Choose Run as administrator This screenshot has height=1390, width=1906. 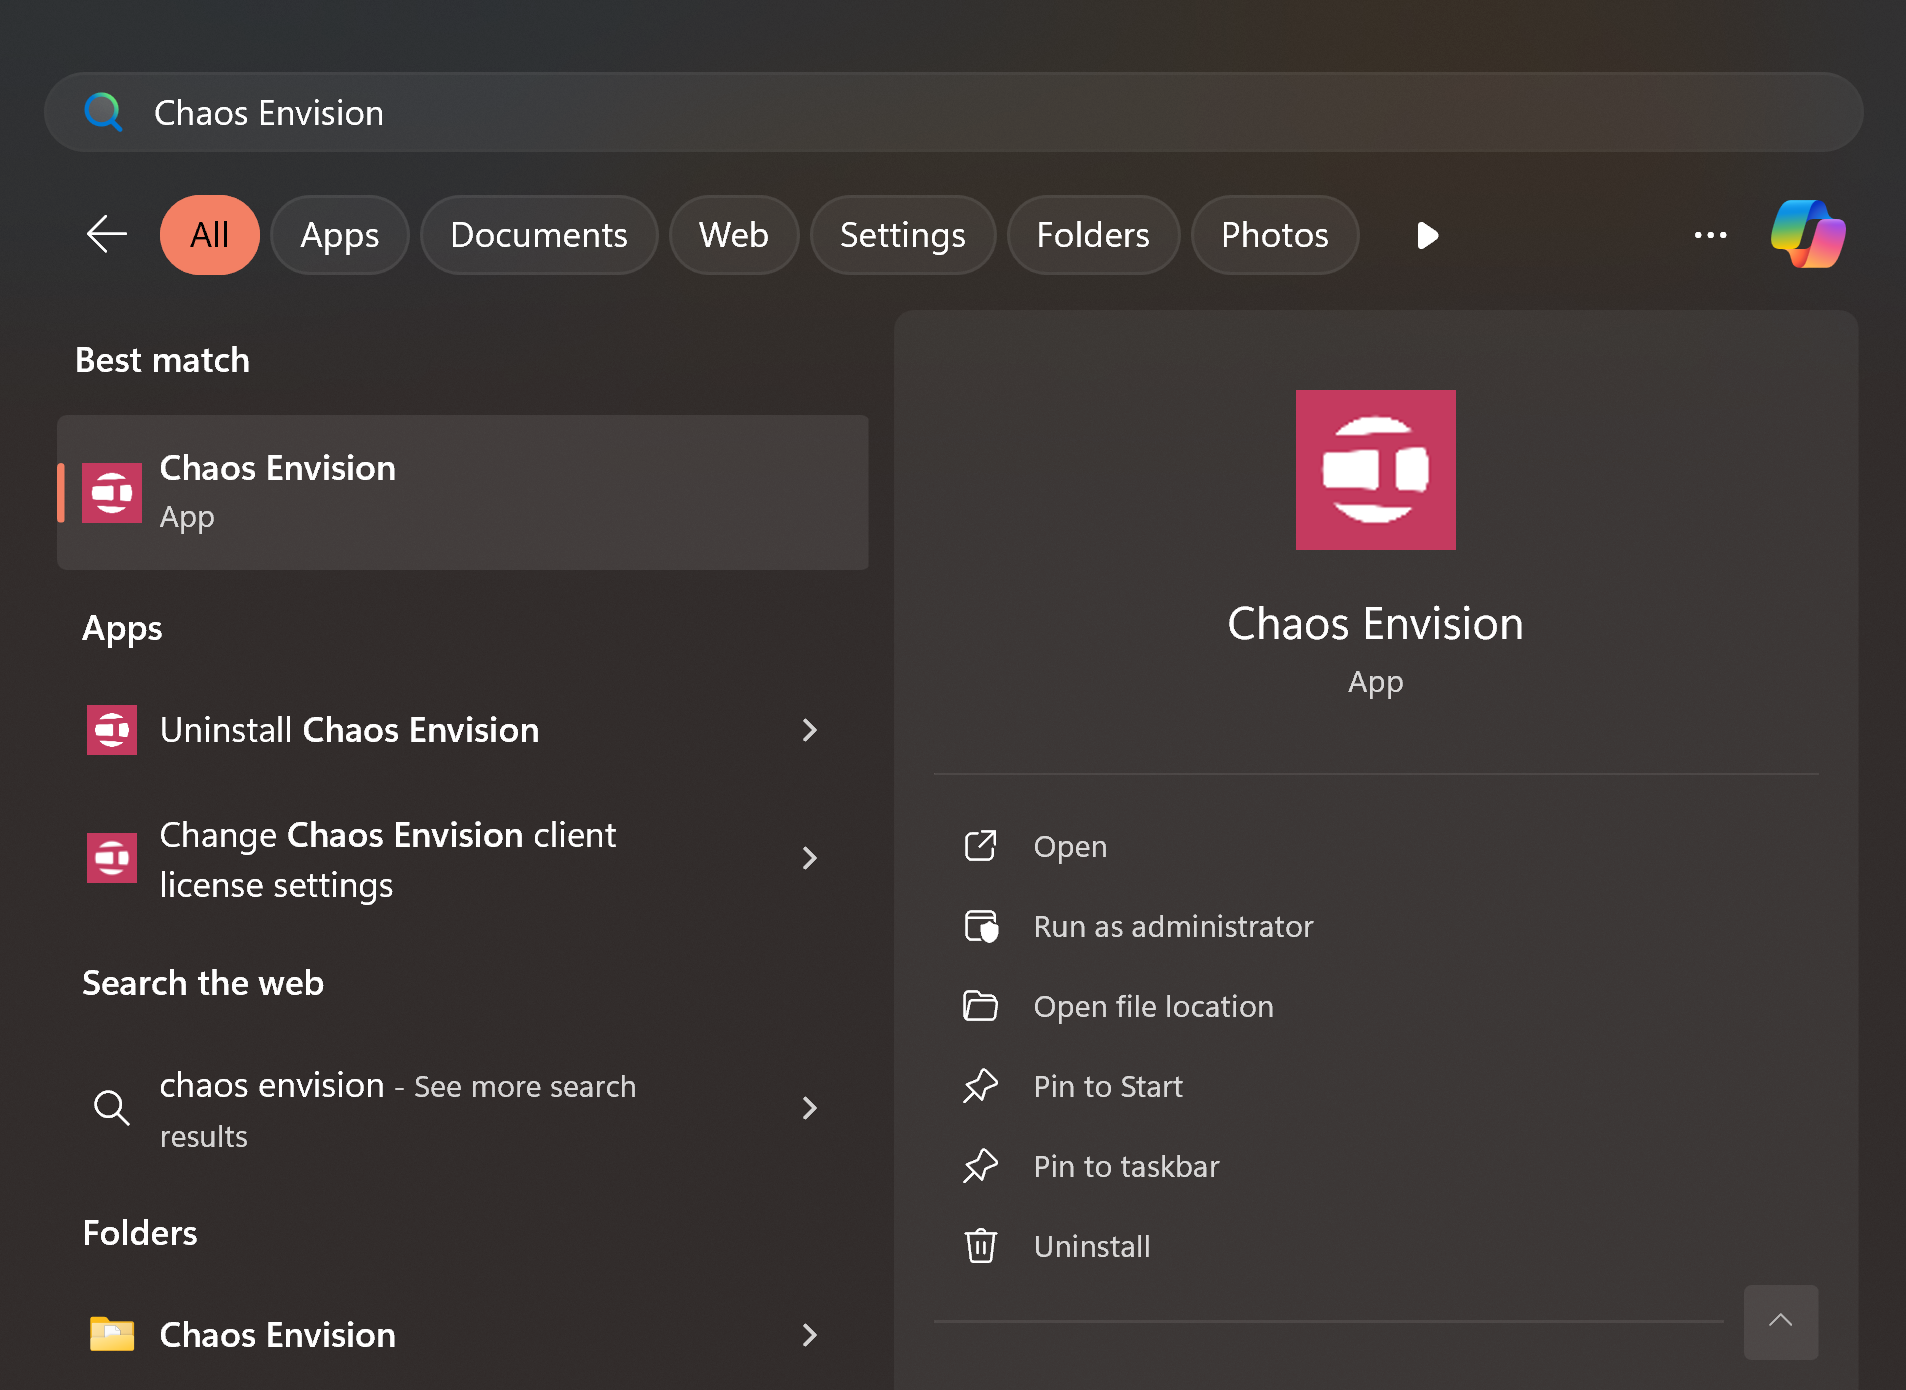[x=1172, y=927]
